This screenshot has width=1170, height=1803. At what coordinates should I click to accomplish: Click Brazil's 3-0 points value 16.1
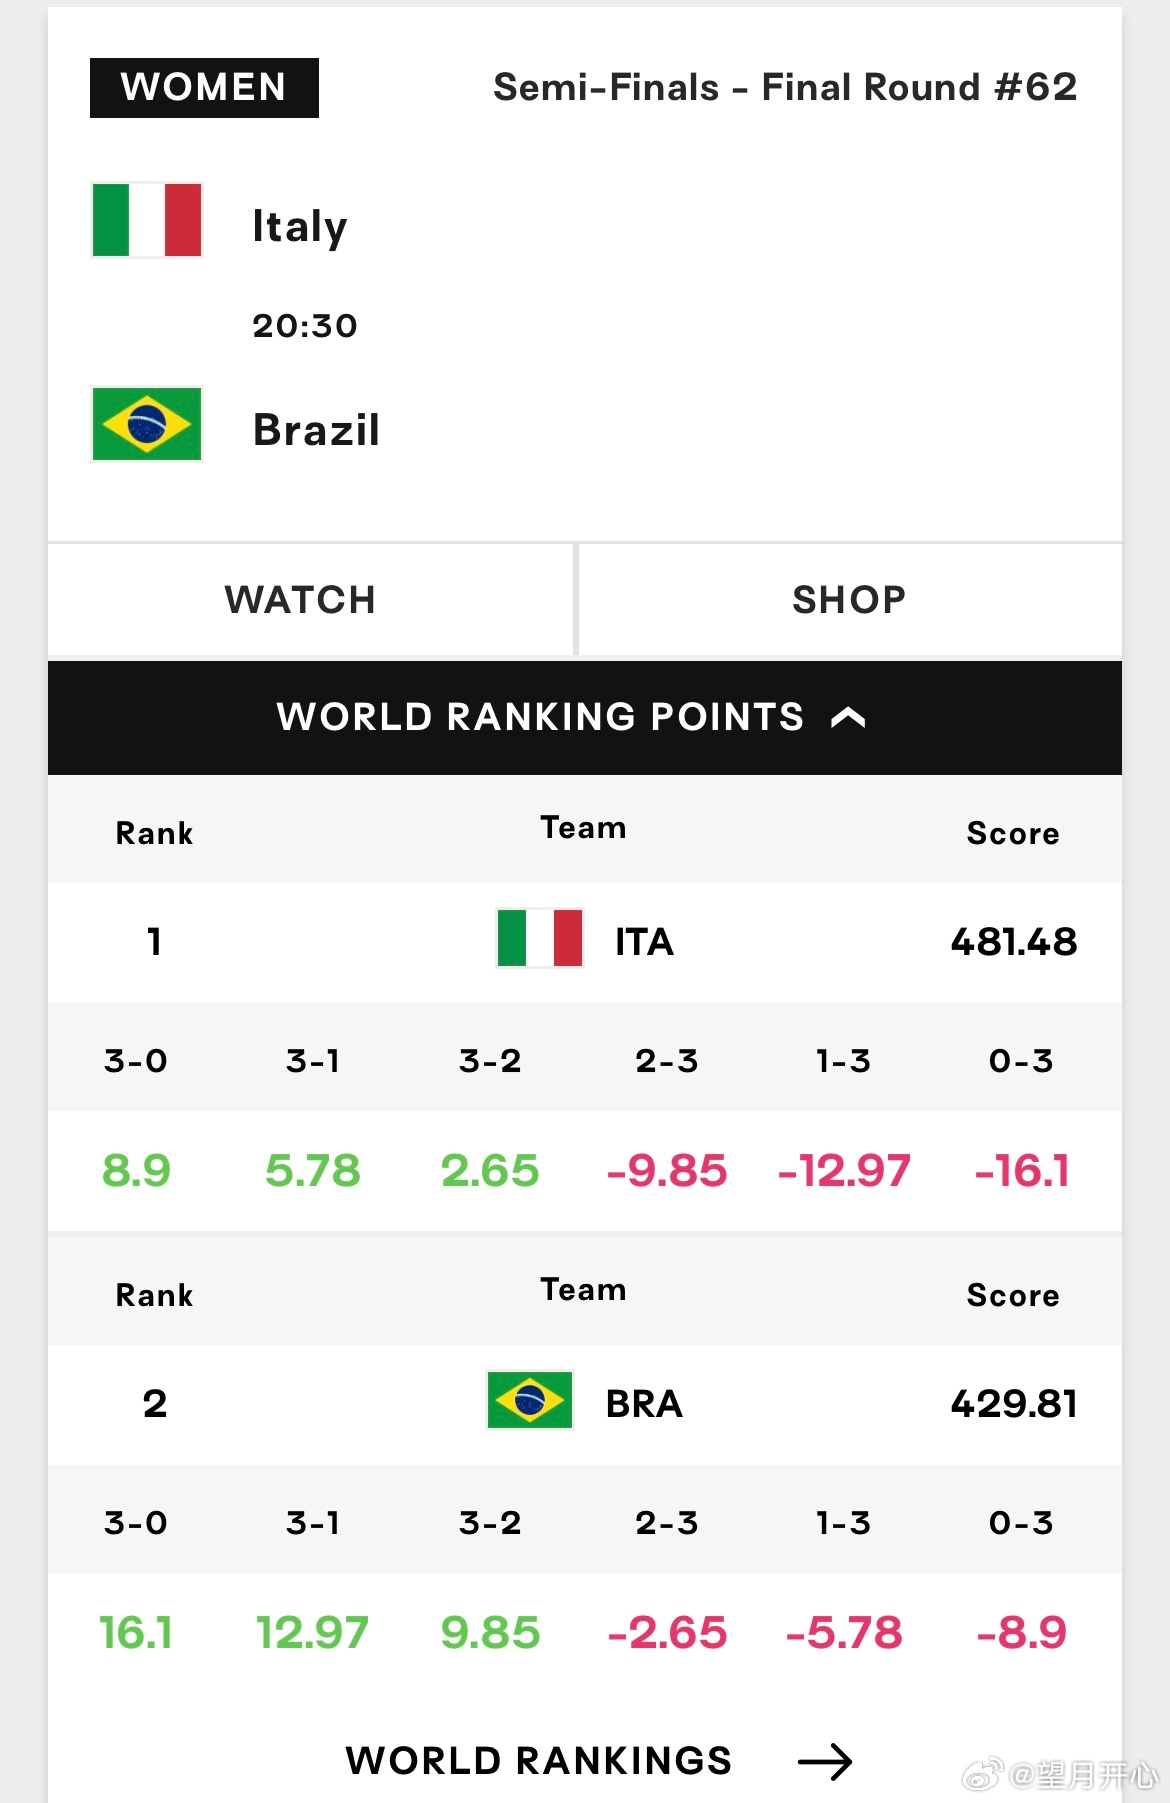point(136,1633)
